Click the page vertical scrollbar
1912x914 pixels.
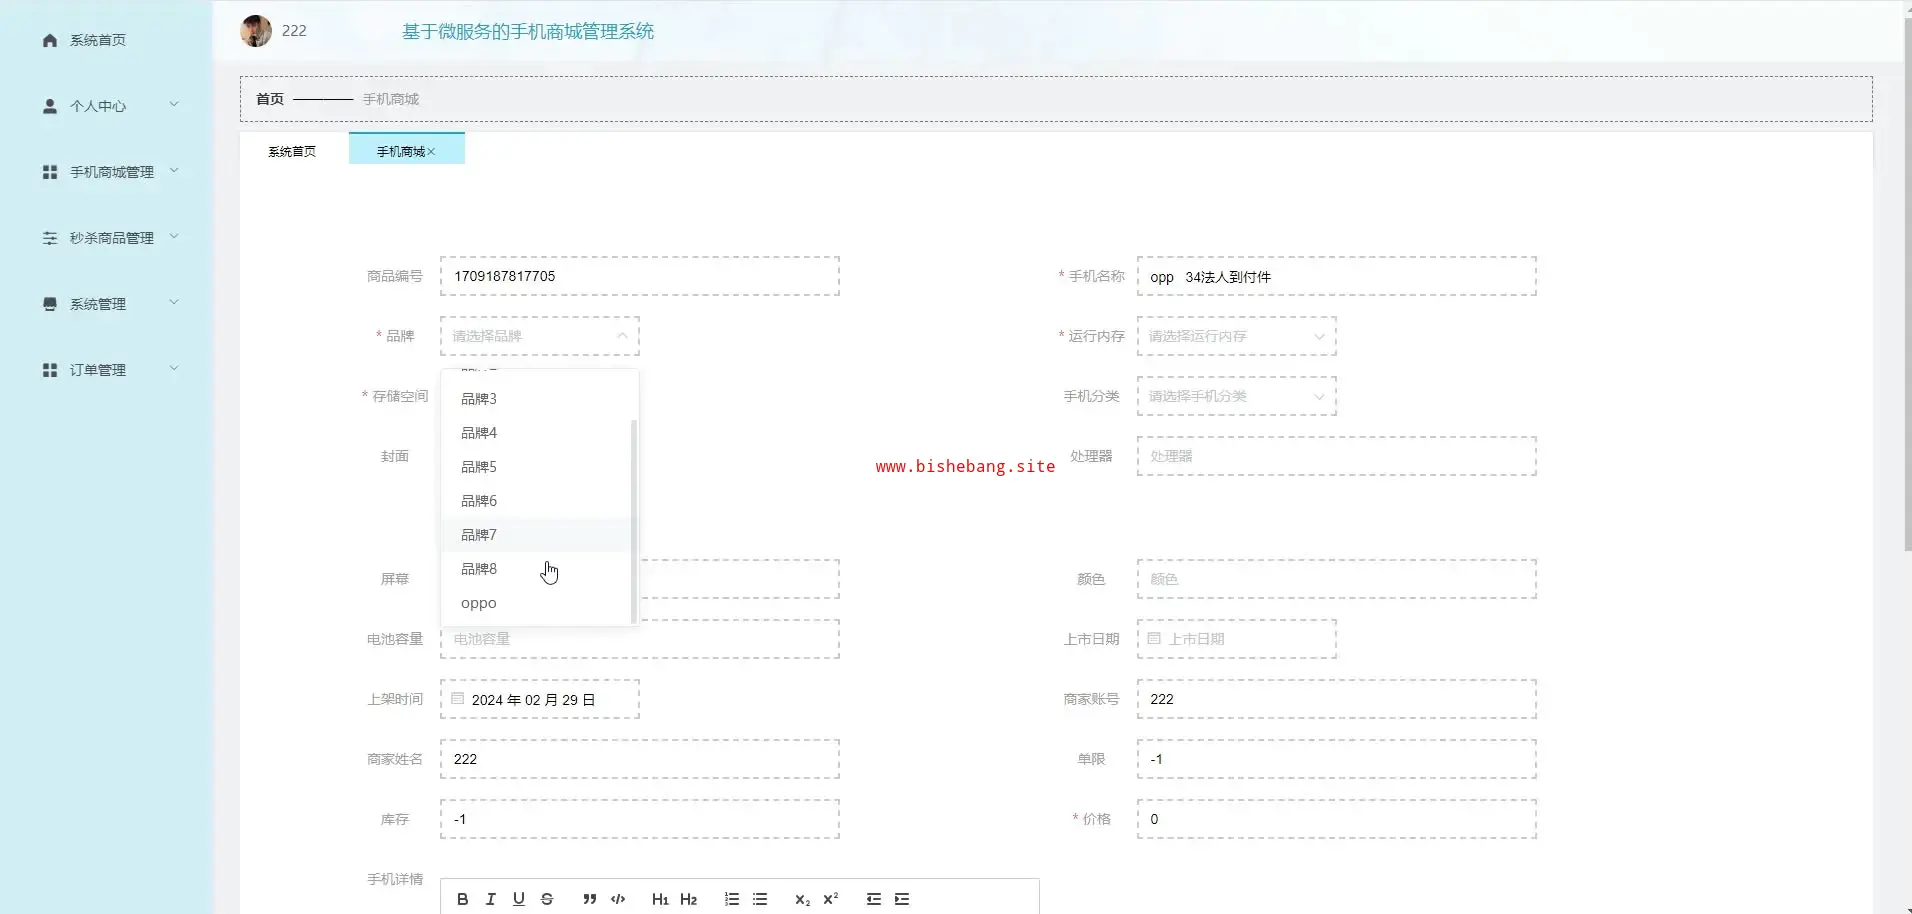pos(1906,285)
